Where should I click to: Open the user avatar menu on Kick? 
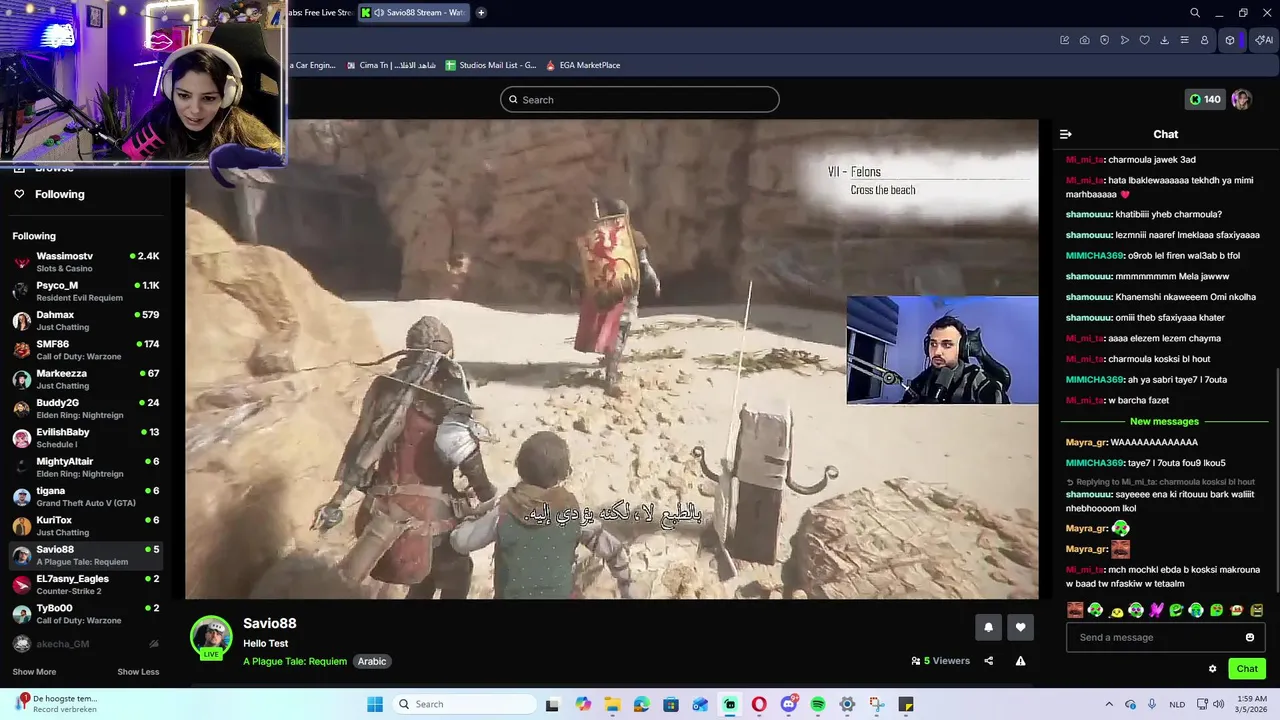tap(1241, 99)
